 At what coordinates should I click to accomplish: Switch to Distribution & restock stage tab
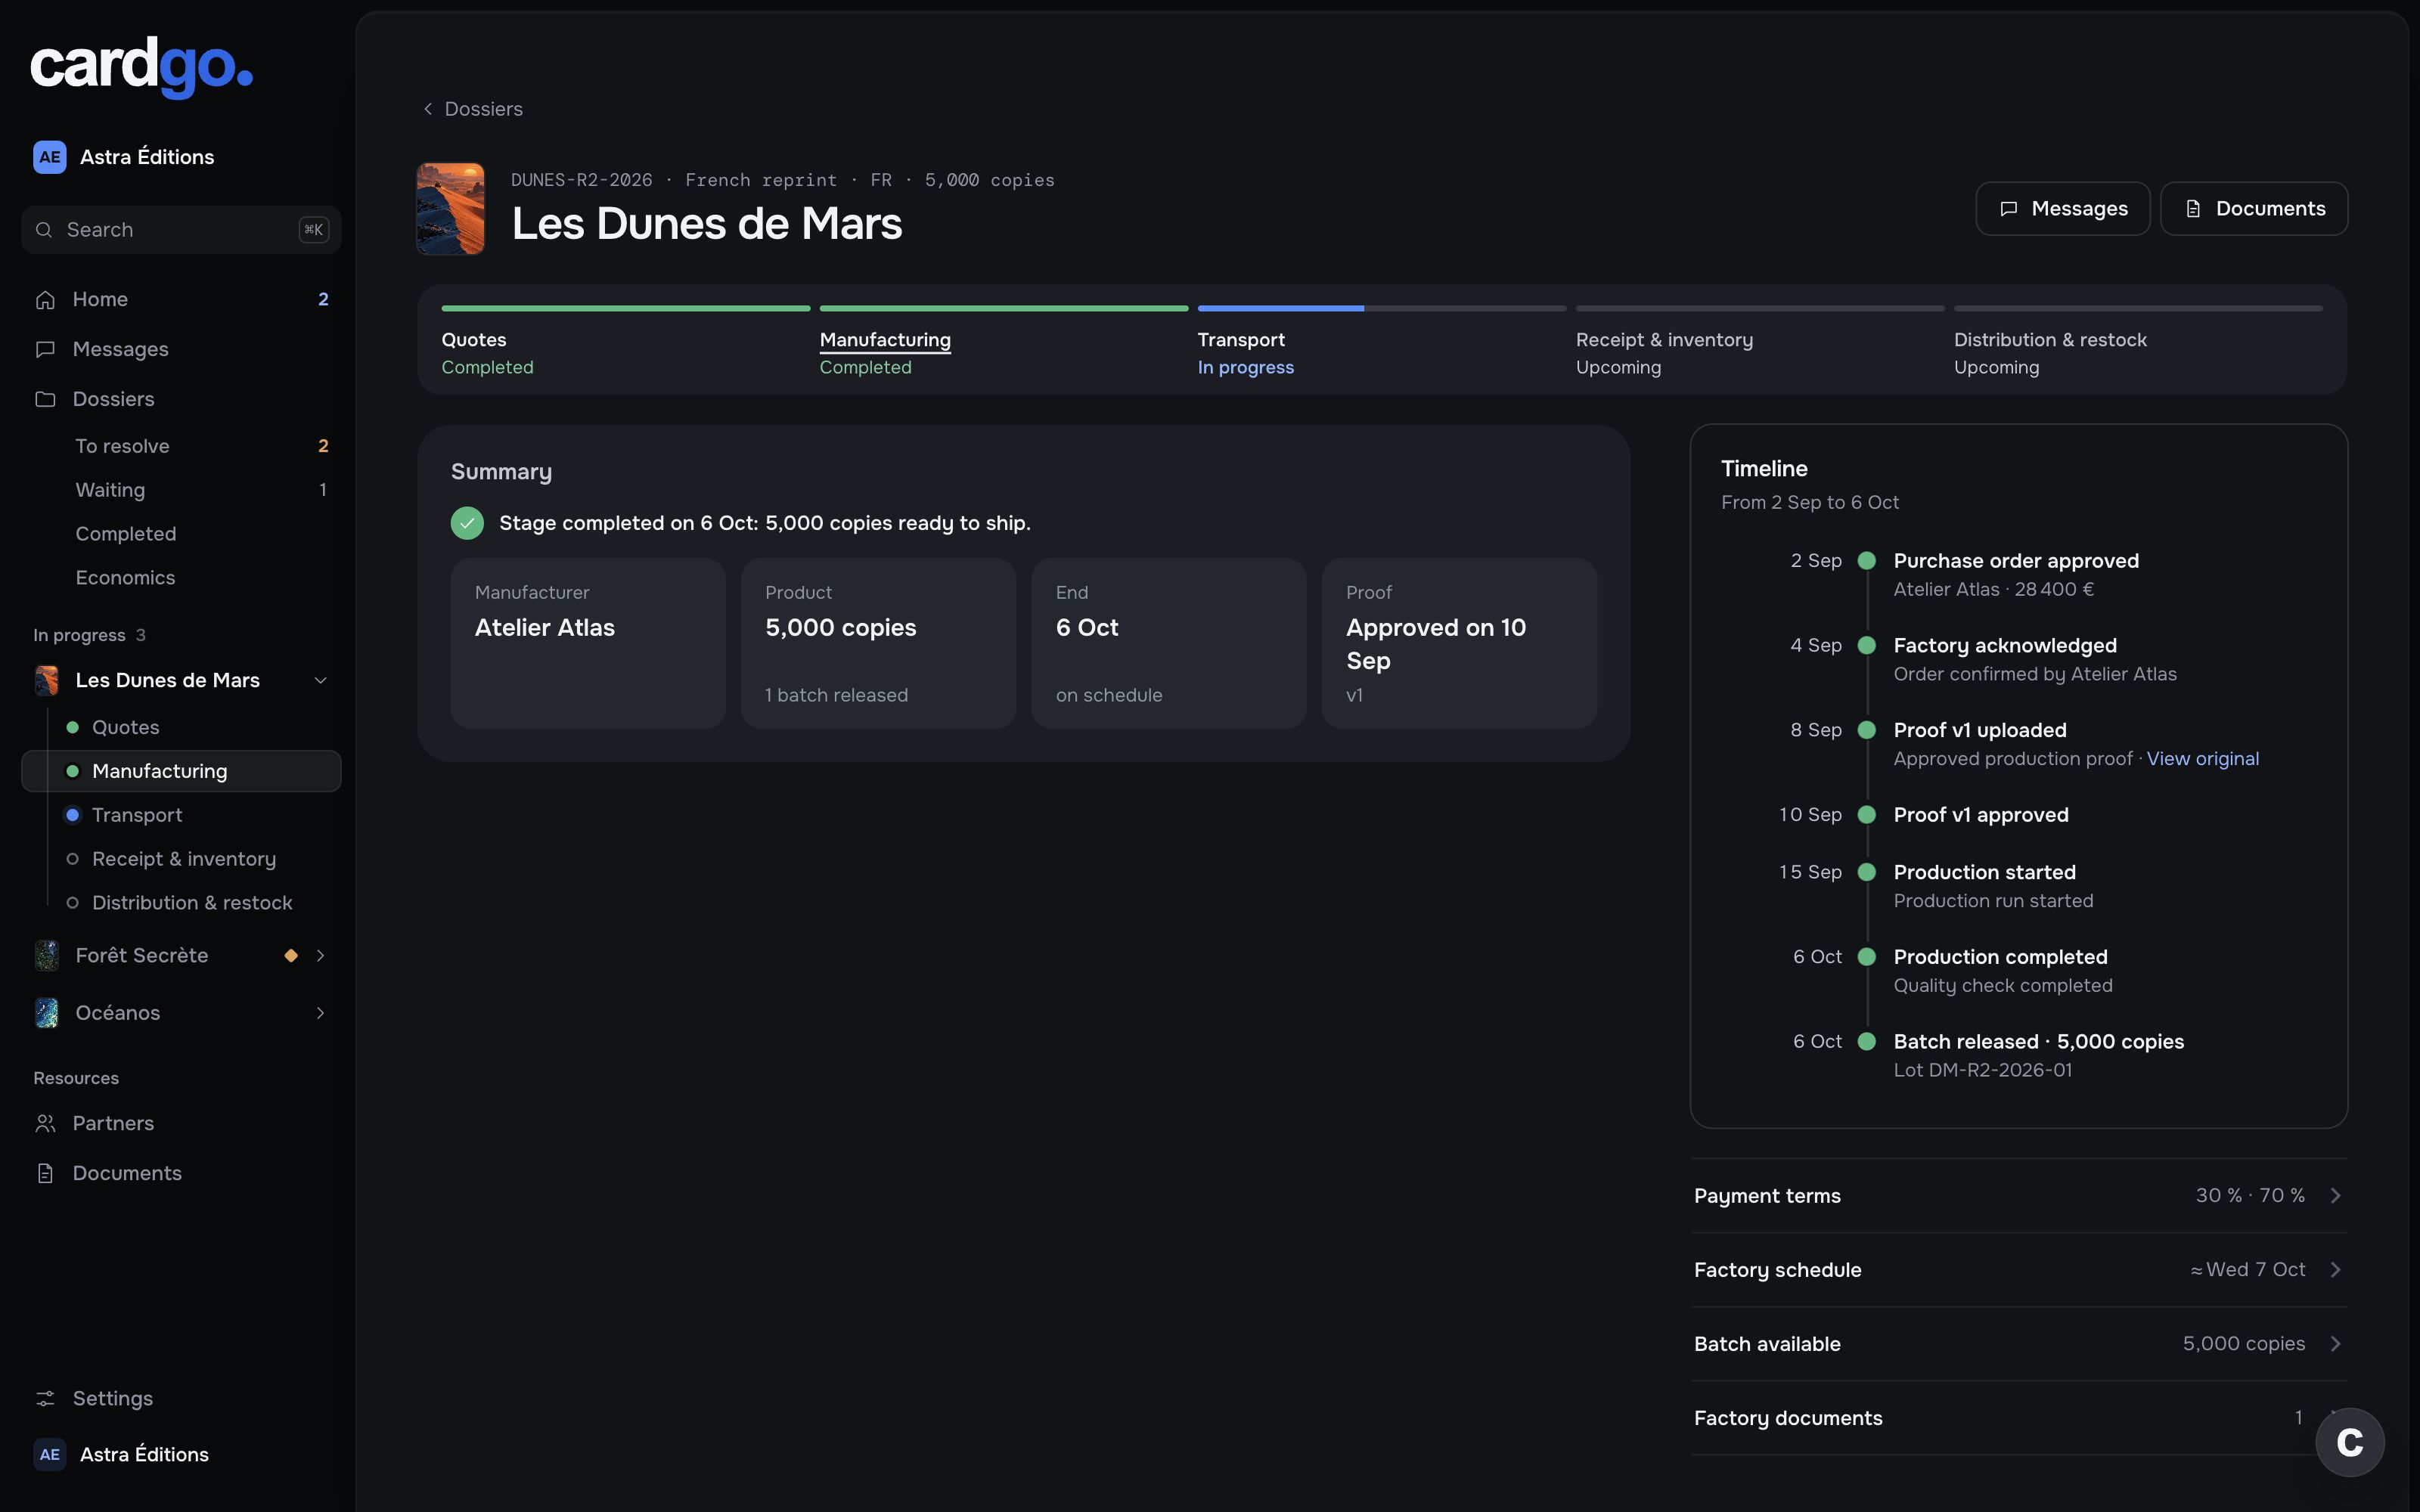(x=2137, y=341)
